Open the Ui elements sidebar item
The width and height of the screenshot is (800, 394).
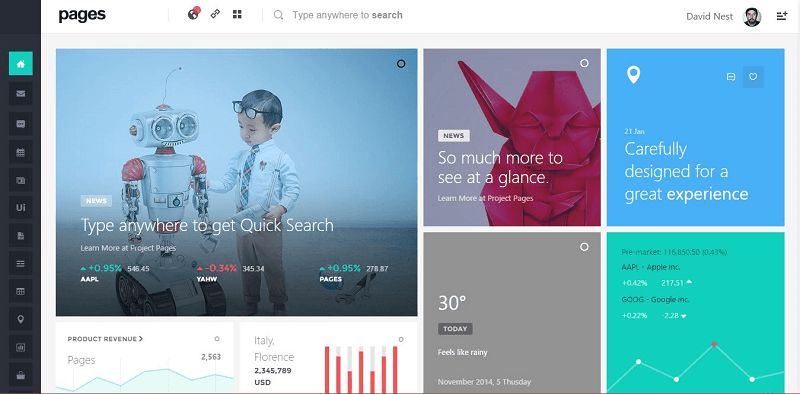click(x=20, y=208)
